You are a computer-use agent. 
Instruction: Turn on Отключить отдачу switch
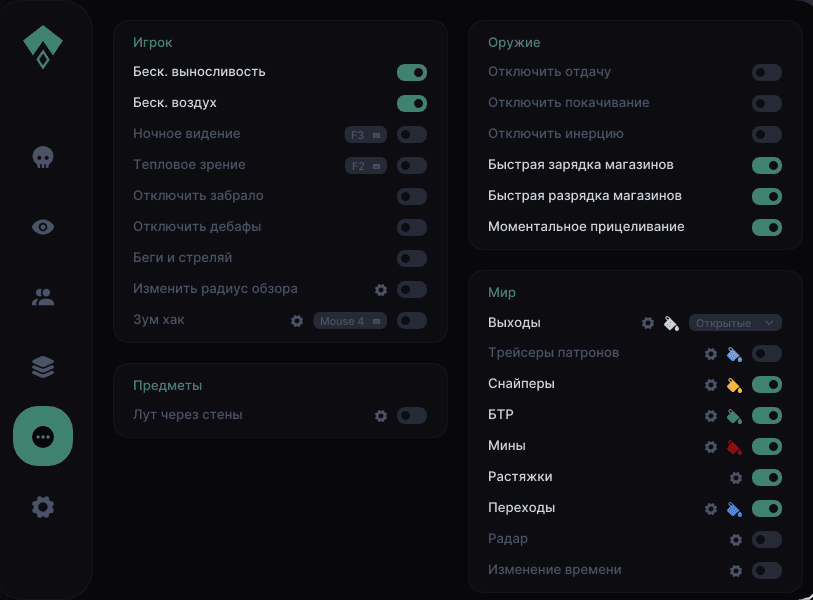pyautogui.click(x=767, y=72)
